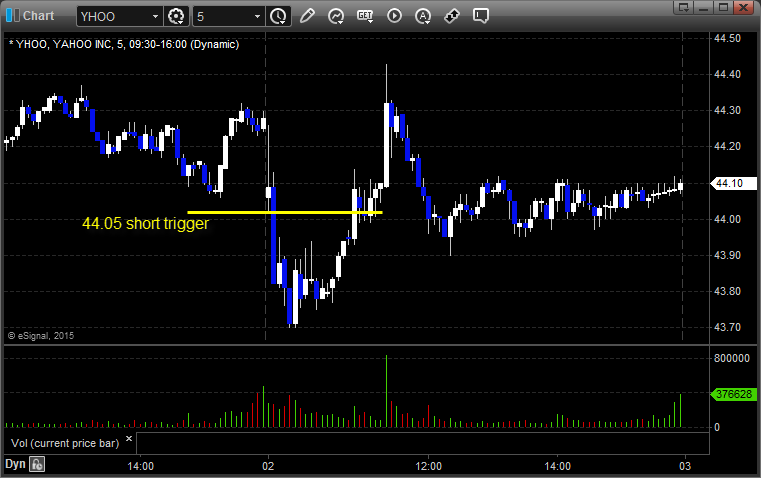Viewport: 761px width, 478px height.
Task: Maximize the chart window
Action: (x=724, y=7)
